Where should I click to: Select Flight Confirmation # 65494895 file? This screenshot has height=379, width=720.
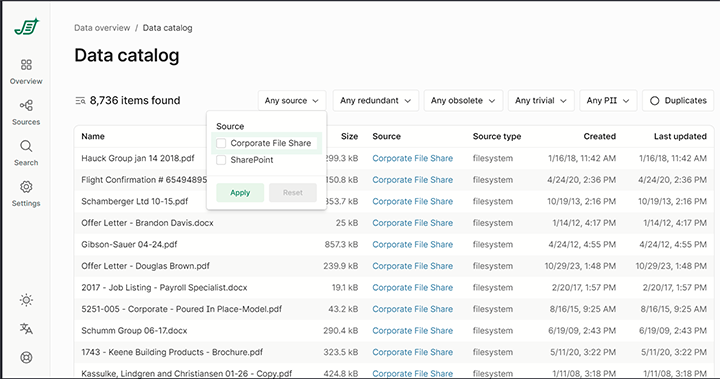(x=144, y=180)
